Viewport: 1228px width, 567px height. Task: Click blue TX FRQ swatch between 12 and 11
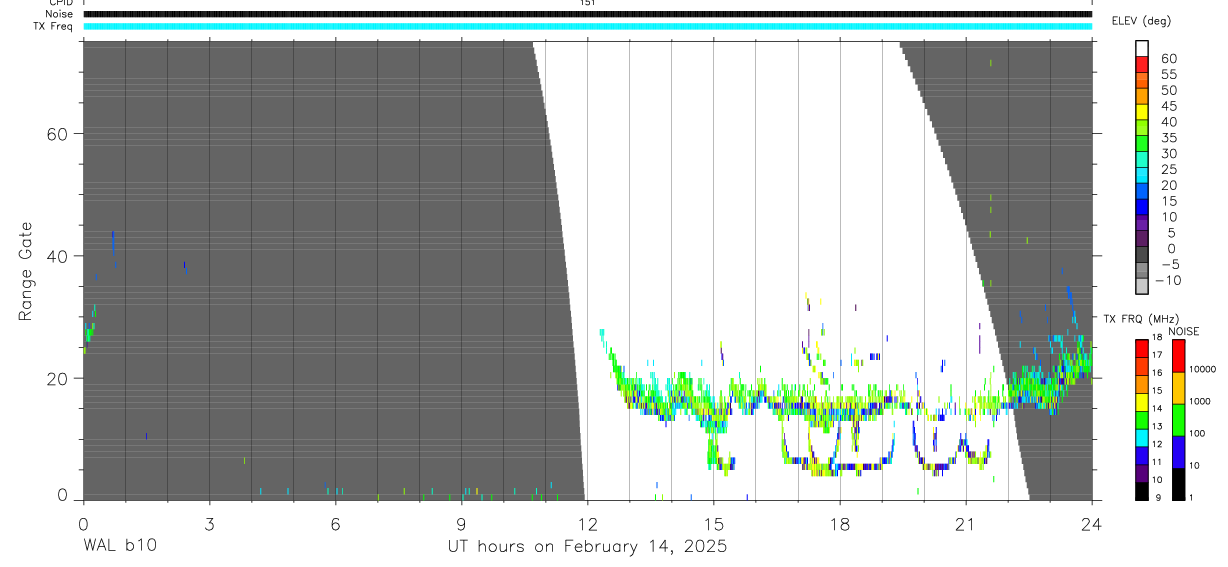click(x=1141, y=455)
